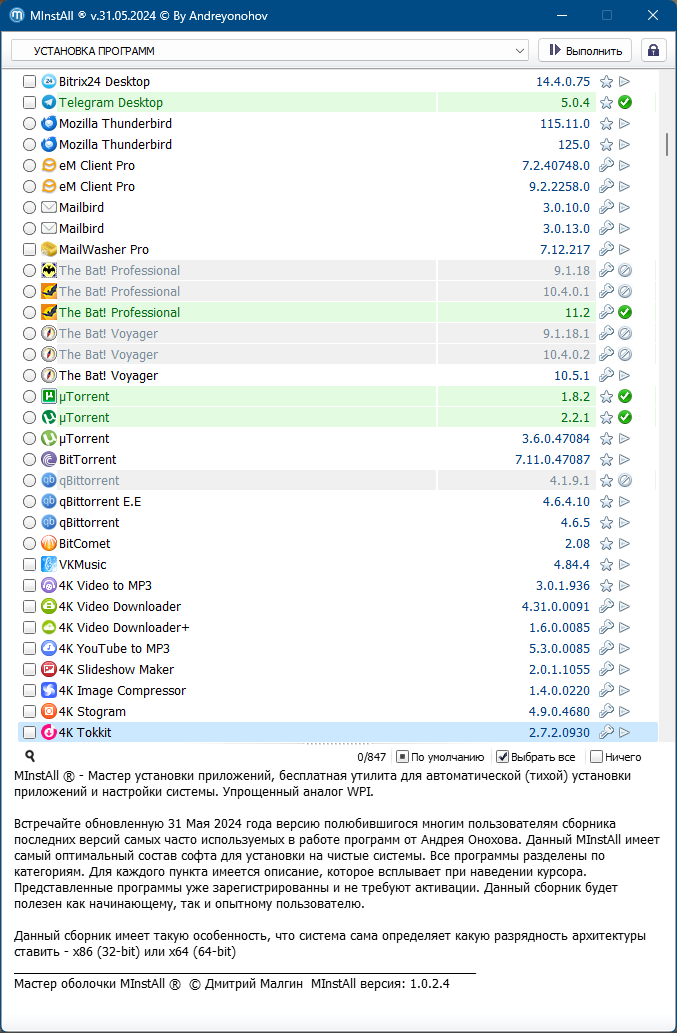Check the Bitrix24 Desktop checkbox
Screen dimensions: 677x1033
(29, 82)
